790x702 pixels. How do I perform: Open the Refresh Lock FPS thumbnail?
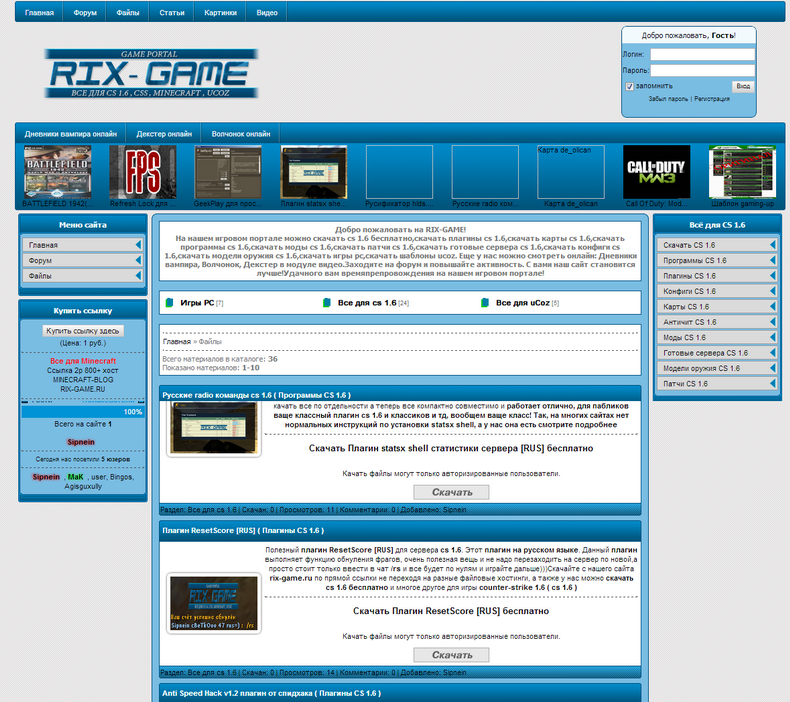click(x=143, y=172)
